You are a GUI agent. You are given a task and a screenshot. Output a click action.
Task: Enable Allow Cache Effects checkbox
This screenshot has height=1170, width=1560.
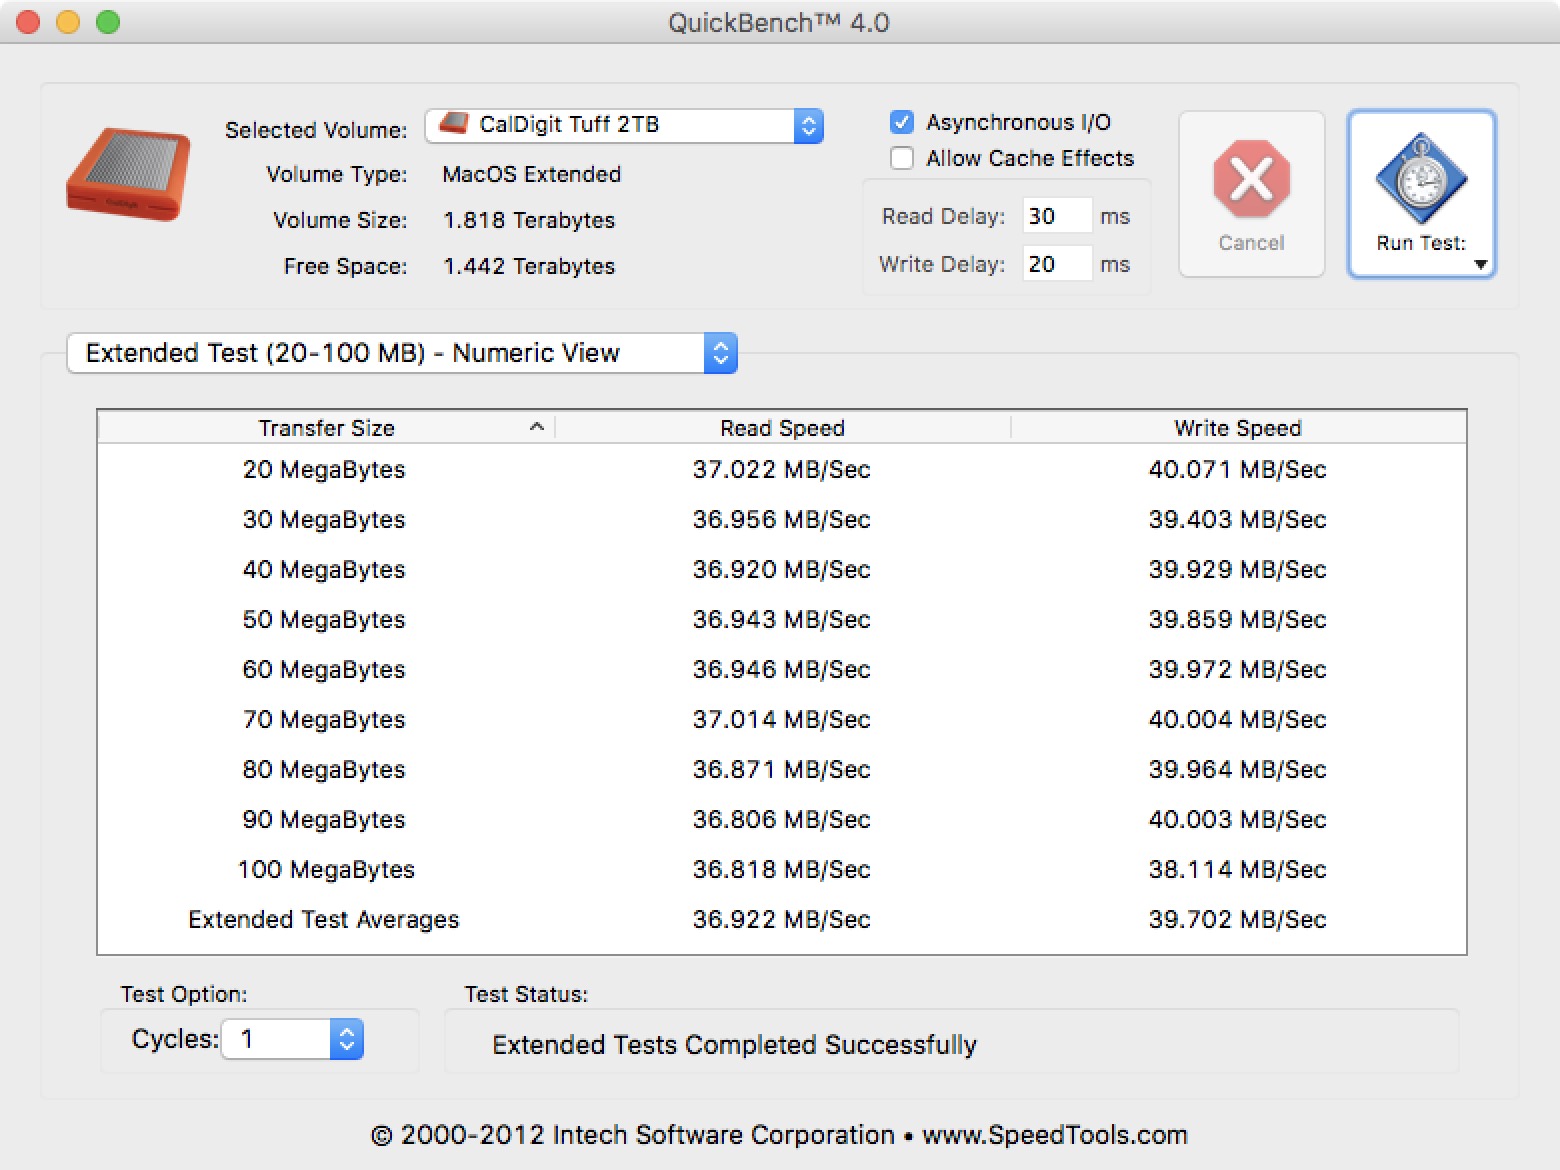pyautogui.click(x=902, y=158)
